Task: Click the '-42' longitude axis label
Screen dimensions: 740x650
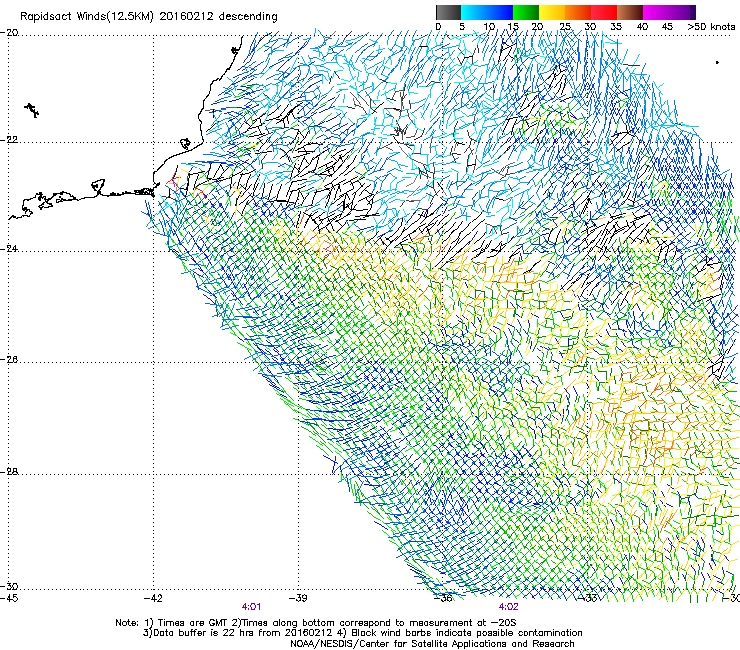Action: click(x=153, y=598)
